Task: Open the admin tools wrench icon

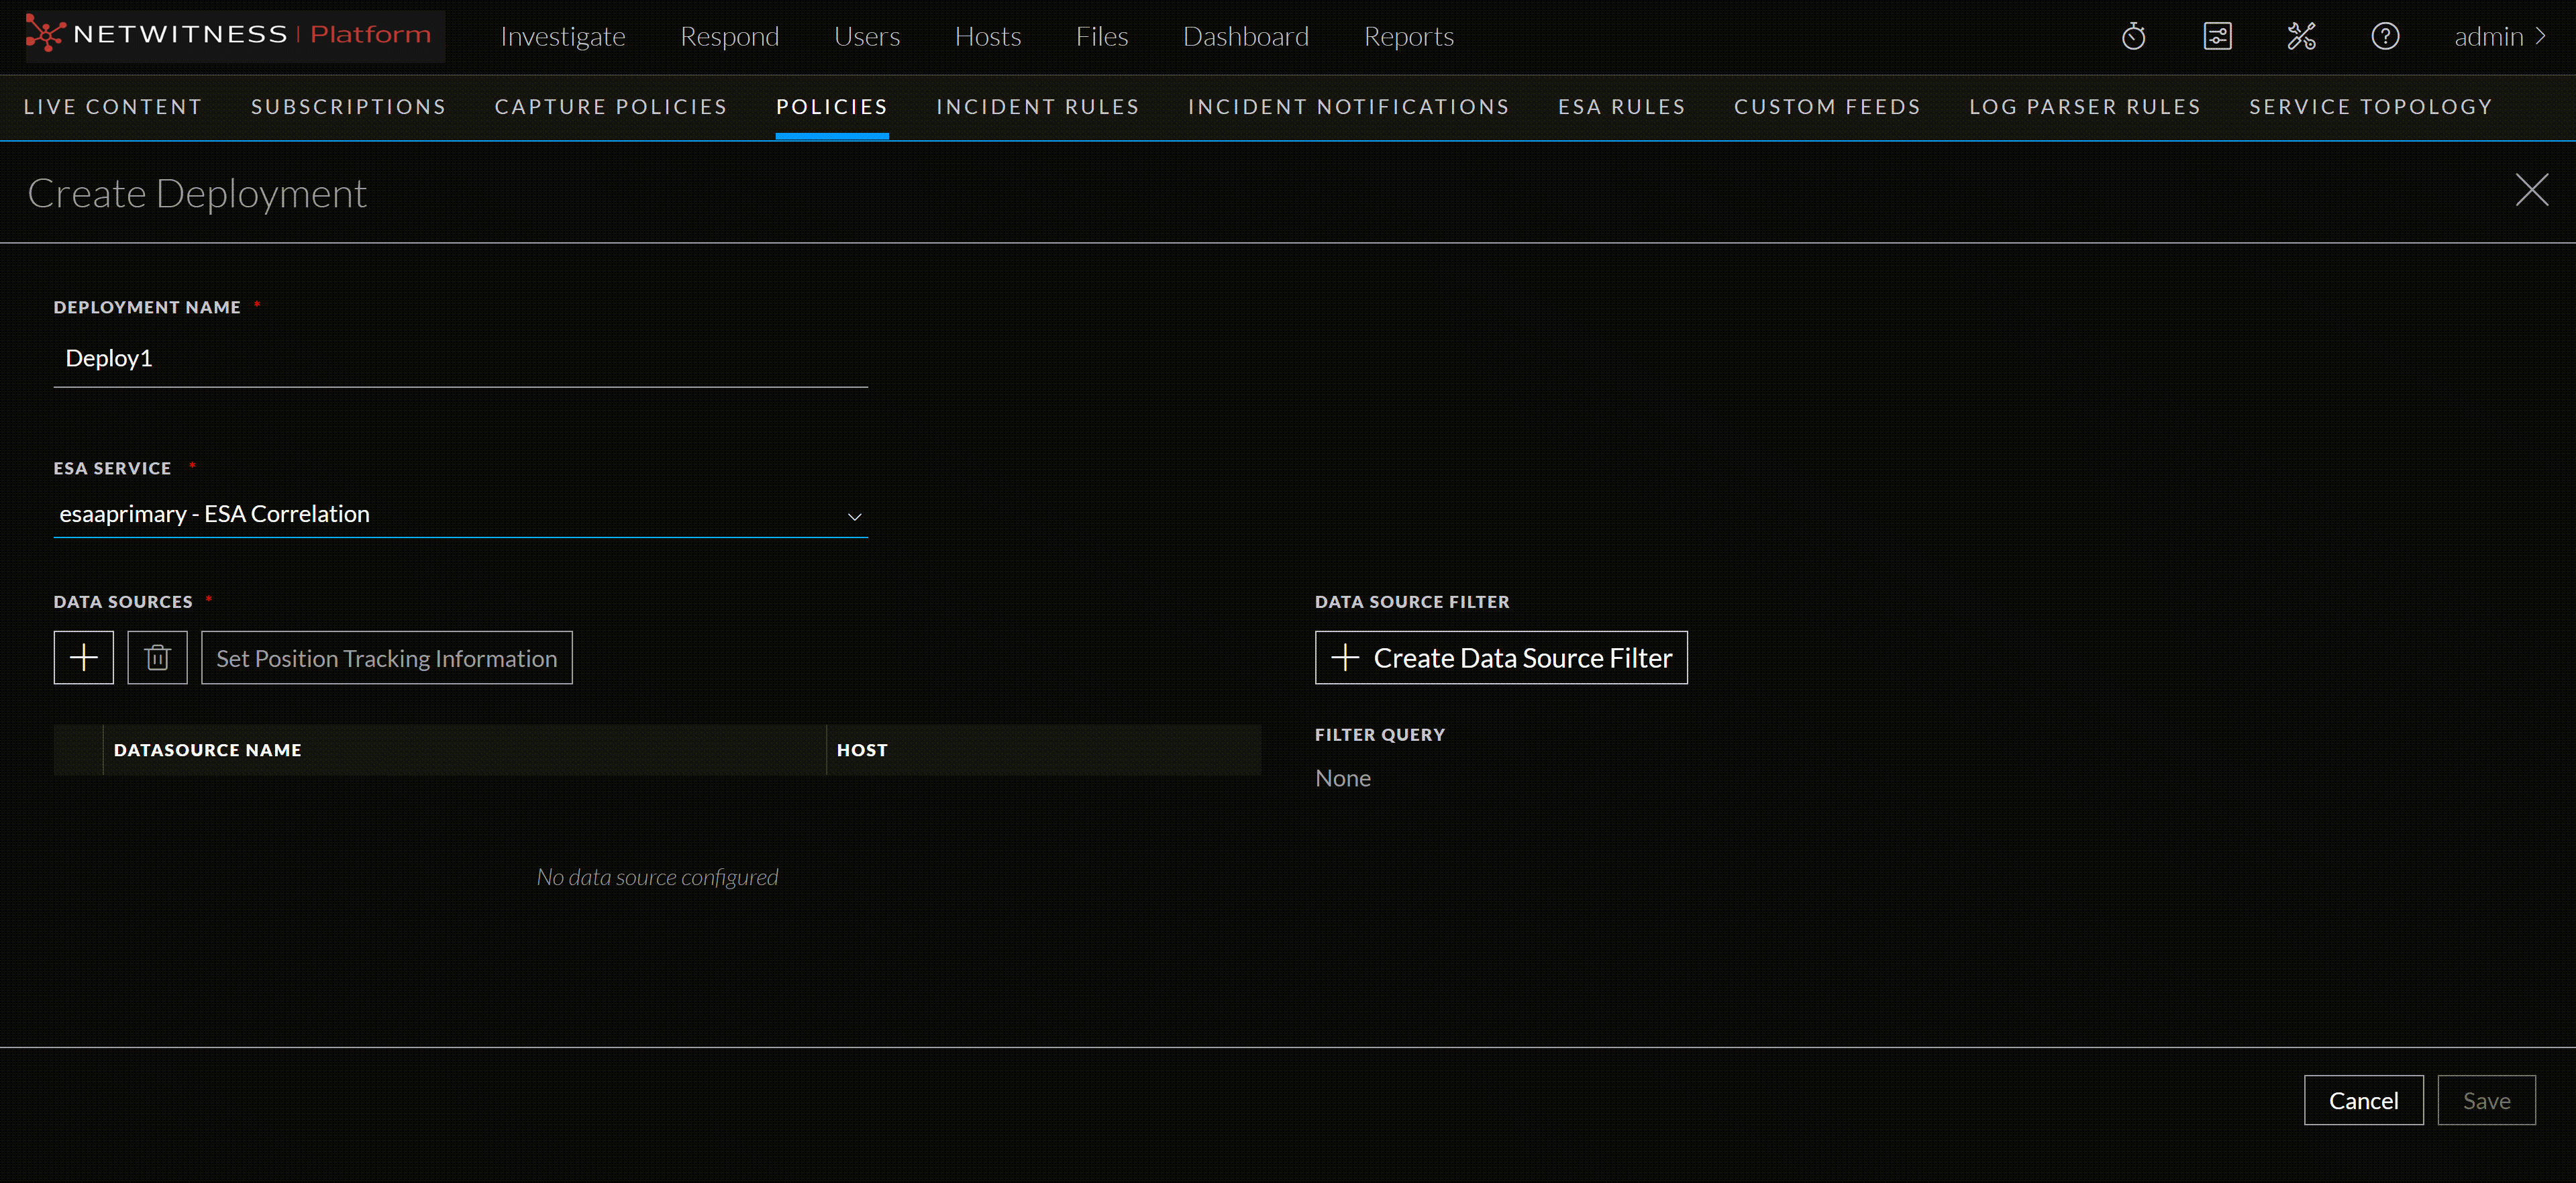Action: click(2301, 37)
